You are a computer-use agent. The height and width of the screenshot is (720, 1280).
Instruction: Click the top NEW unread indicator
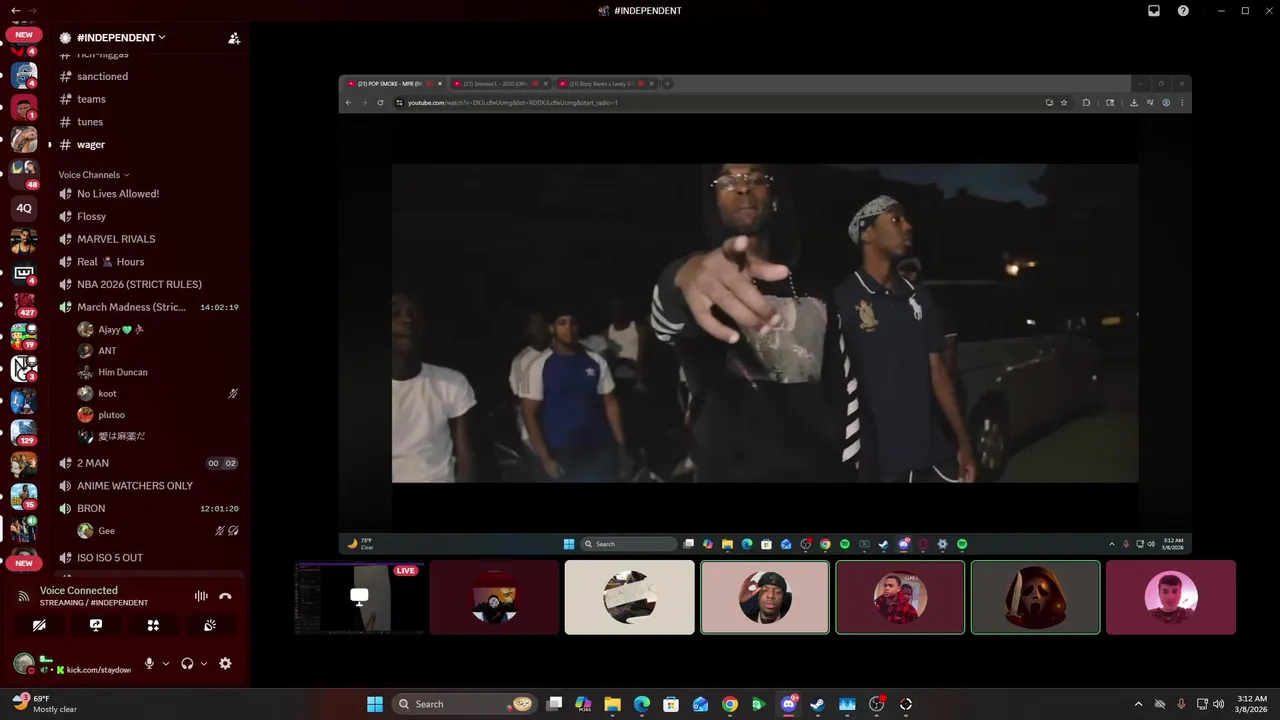24,35
